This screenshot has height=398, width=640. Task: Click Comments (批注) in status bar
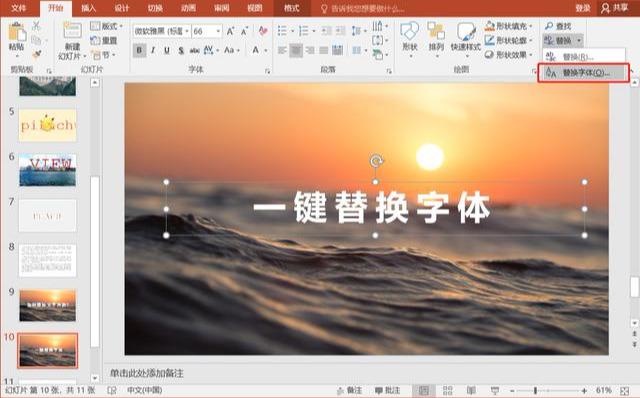coord(387,391)
